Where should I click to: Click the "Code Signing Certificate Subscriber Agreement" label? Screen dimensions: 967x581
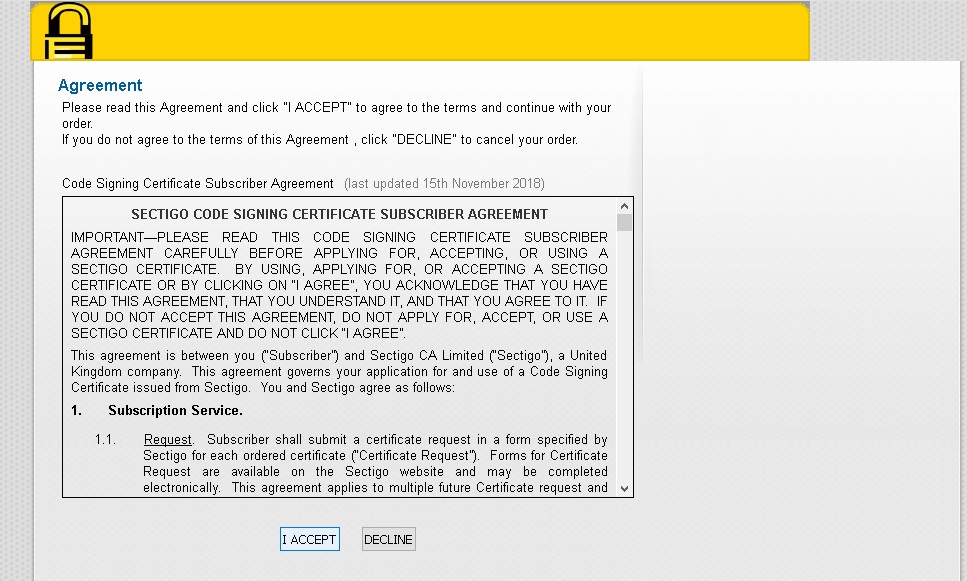coord(198,184)
